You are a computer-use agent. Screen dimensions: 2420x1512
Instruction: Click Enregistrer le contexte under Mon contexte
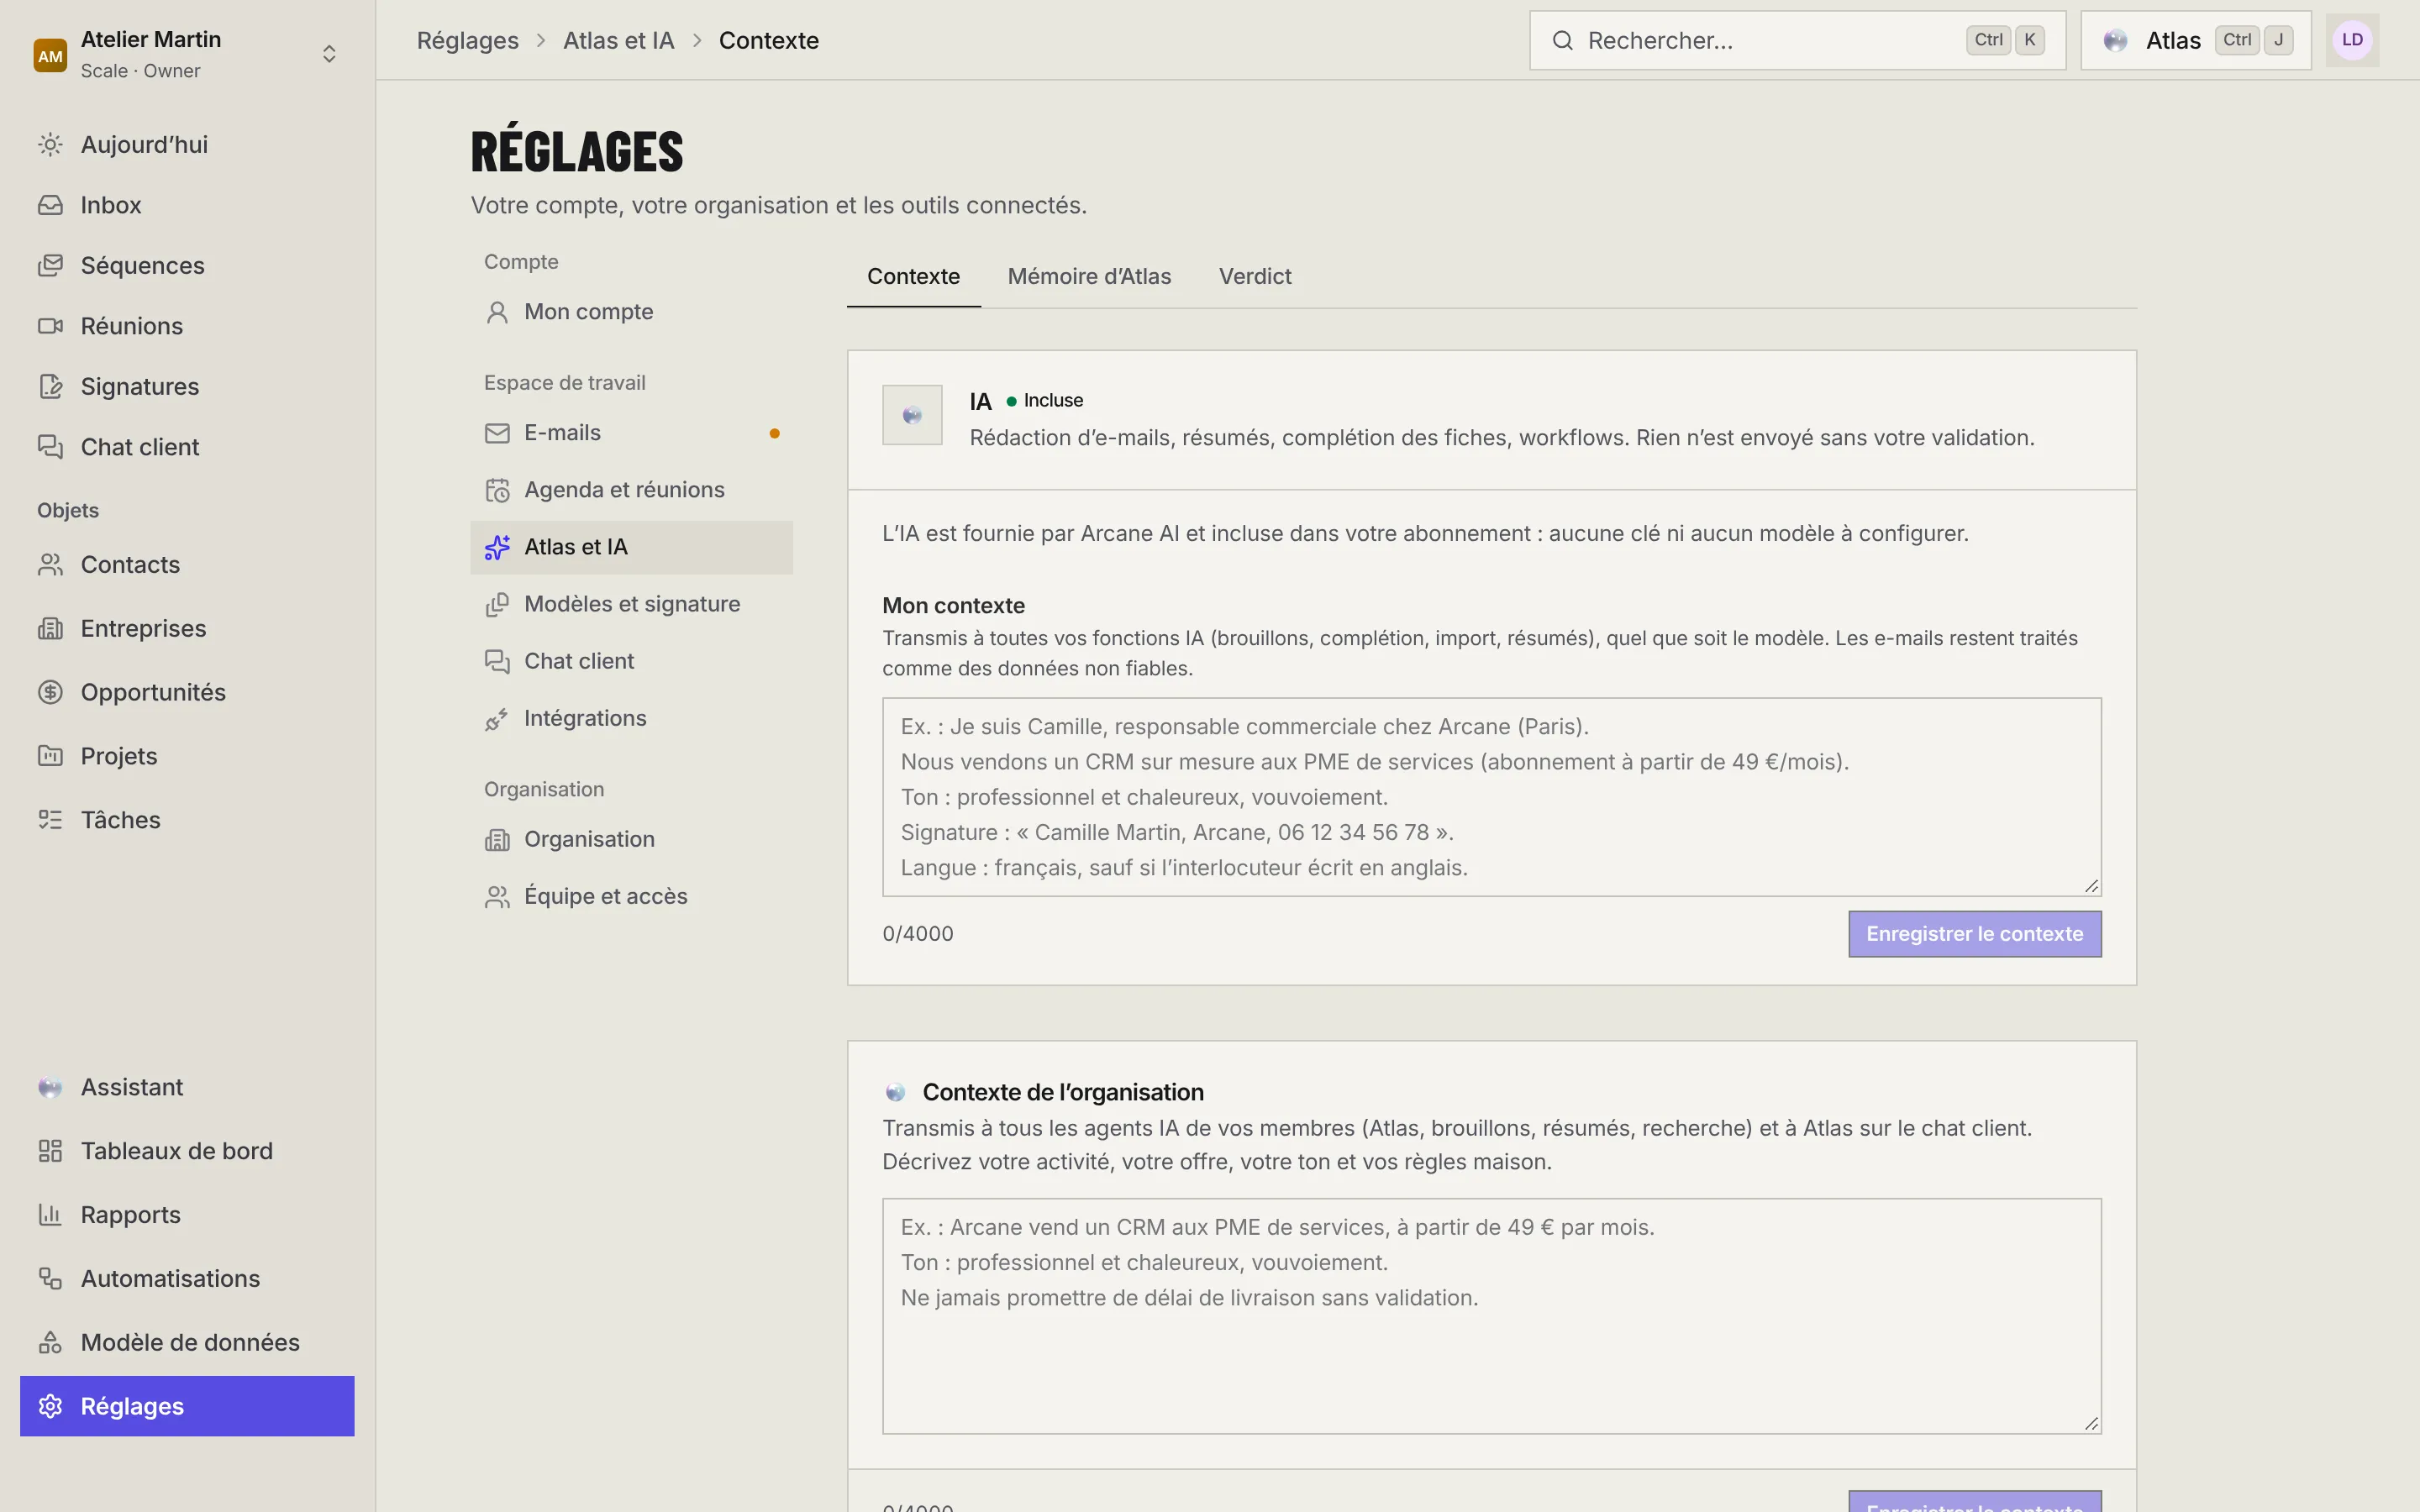click(1974, 934)
